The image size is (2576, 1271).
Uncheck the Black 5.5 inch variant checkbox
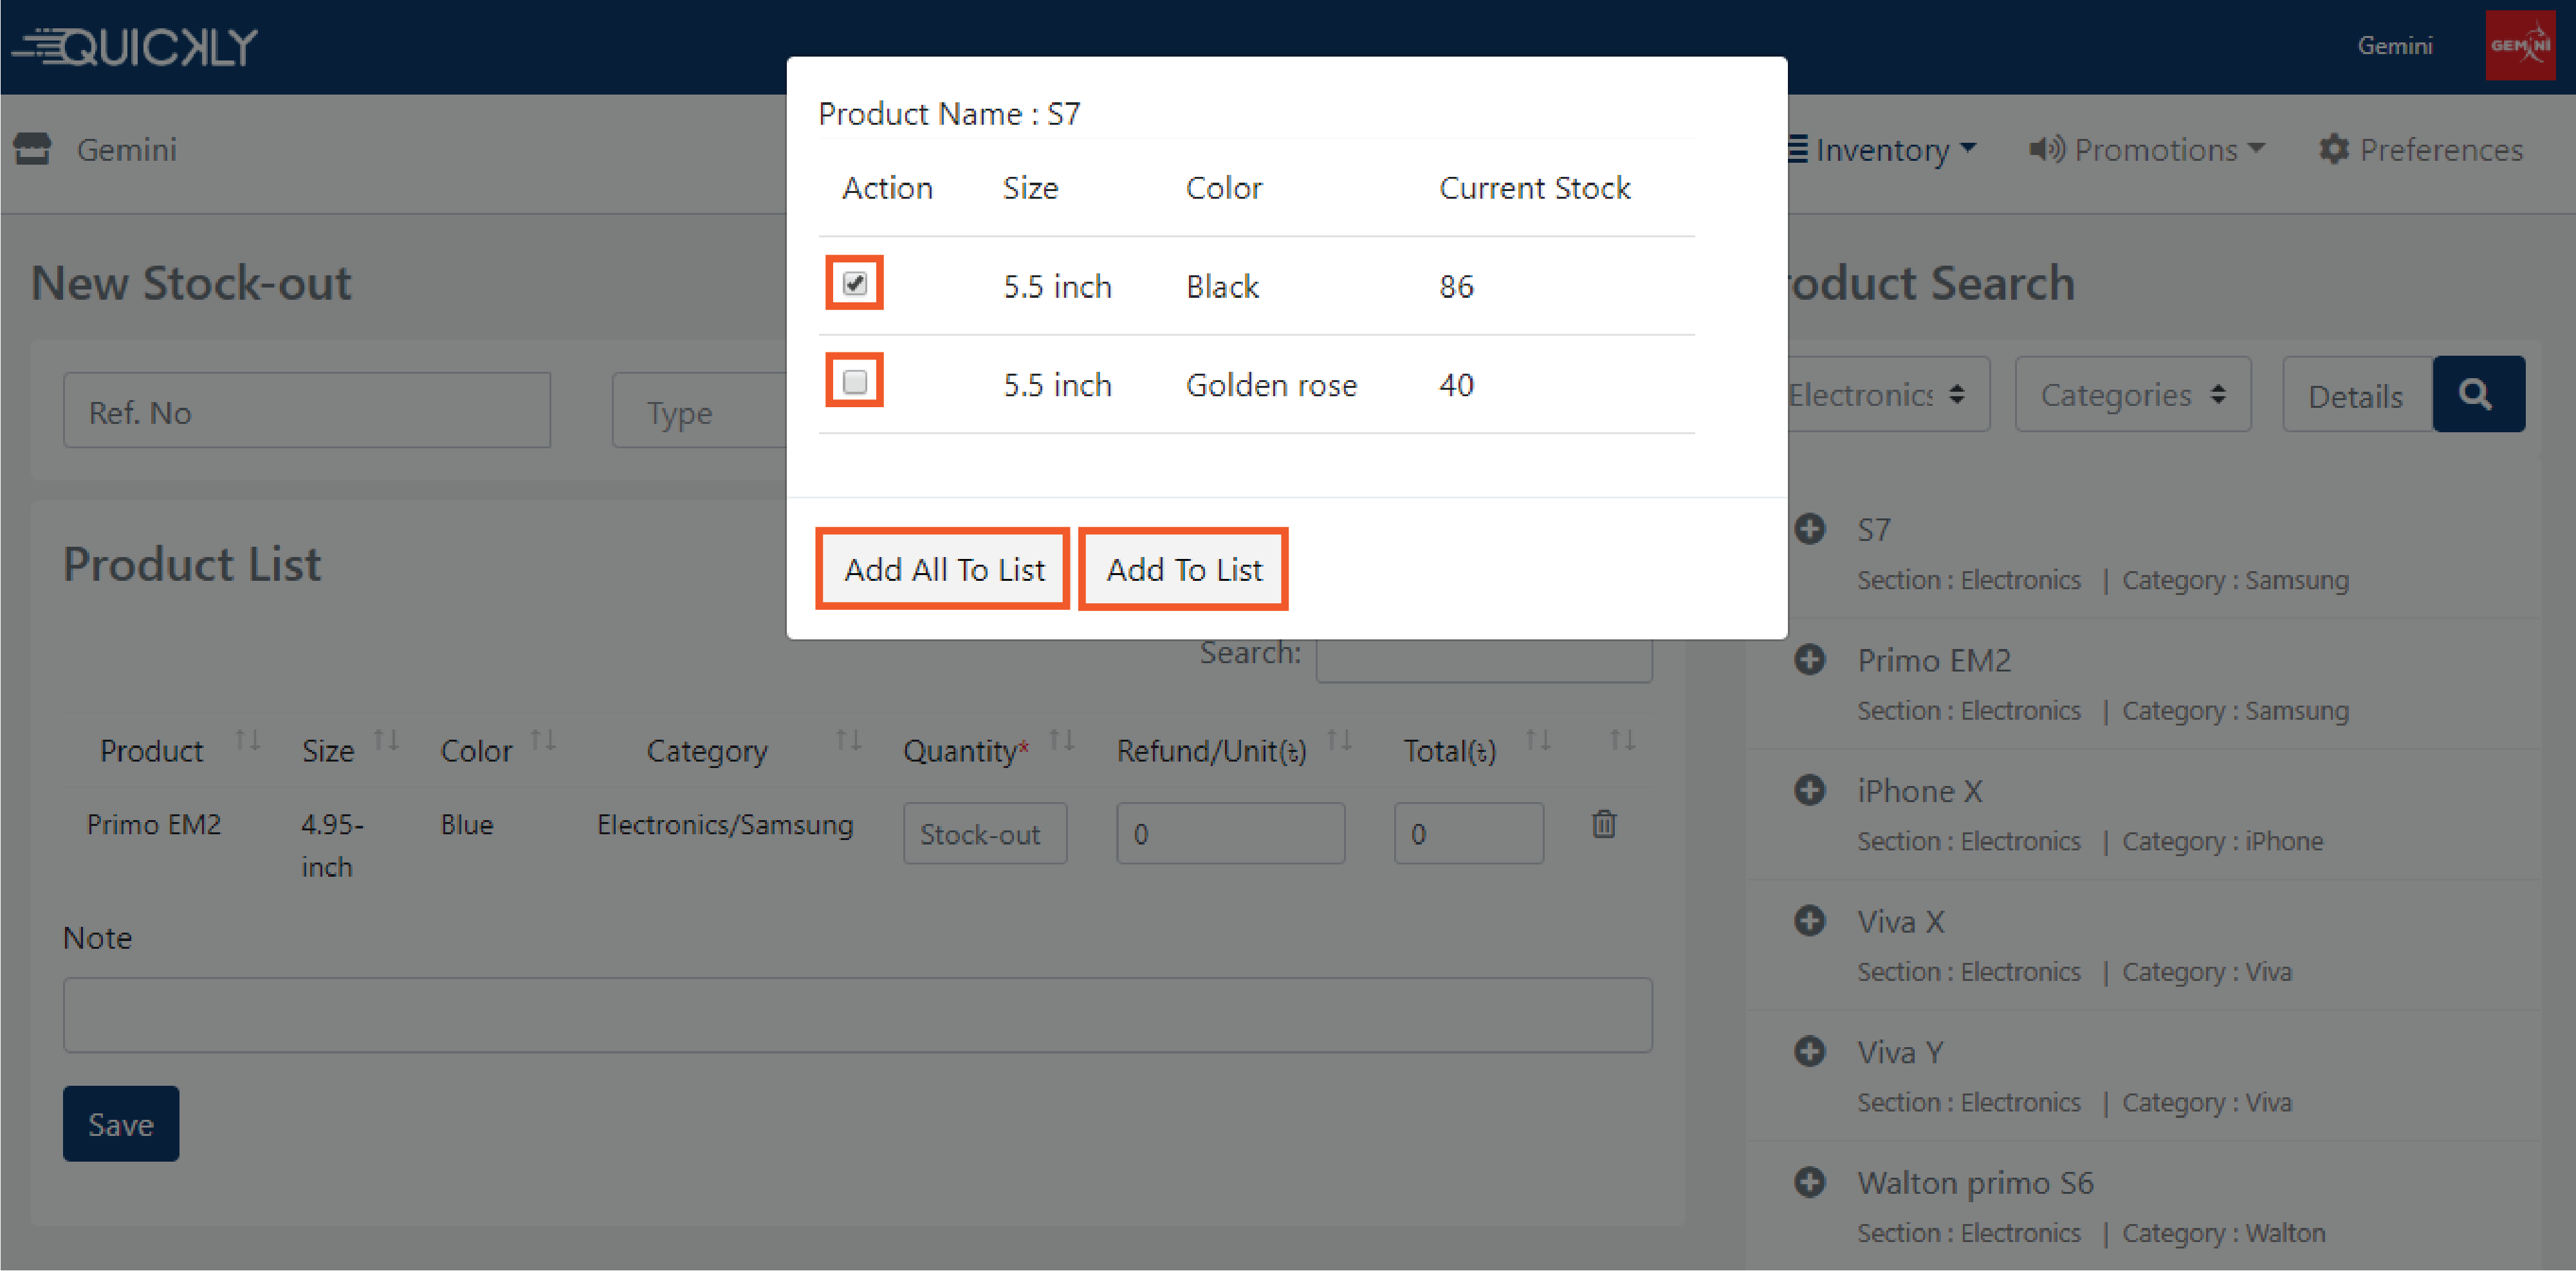pyautogui.click(x=854, y=283)
